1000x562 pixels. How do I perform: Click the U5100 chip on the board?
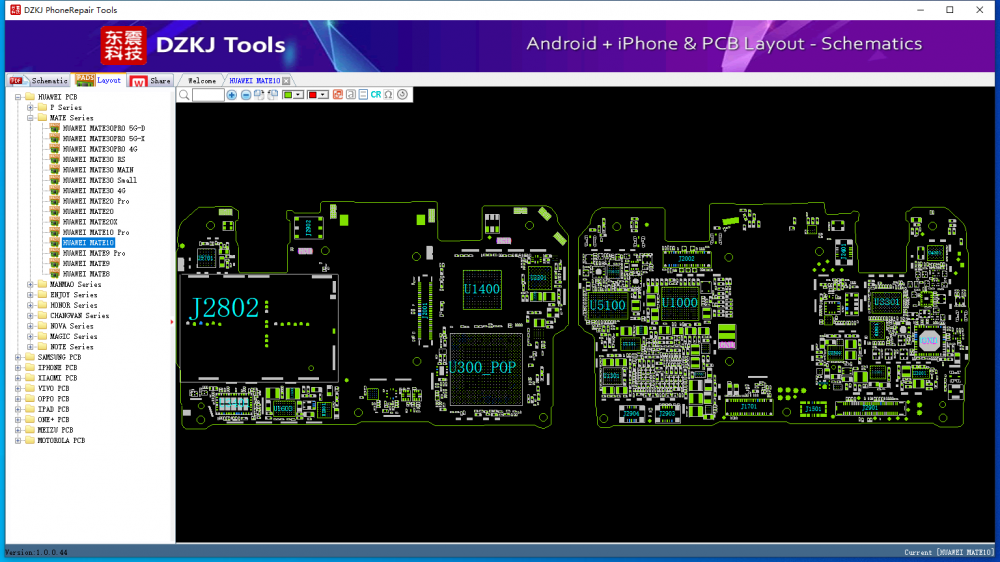point(607,306)
